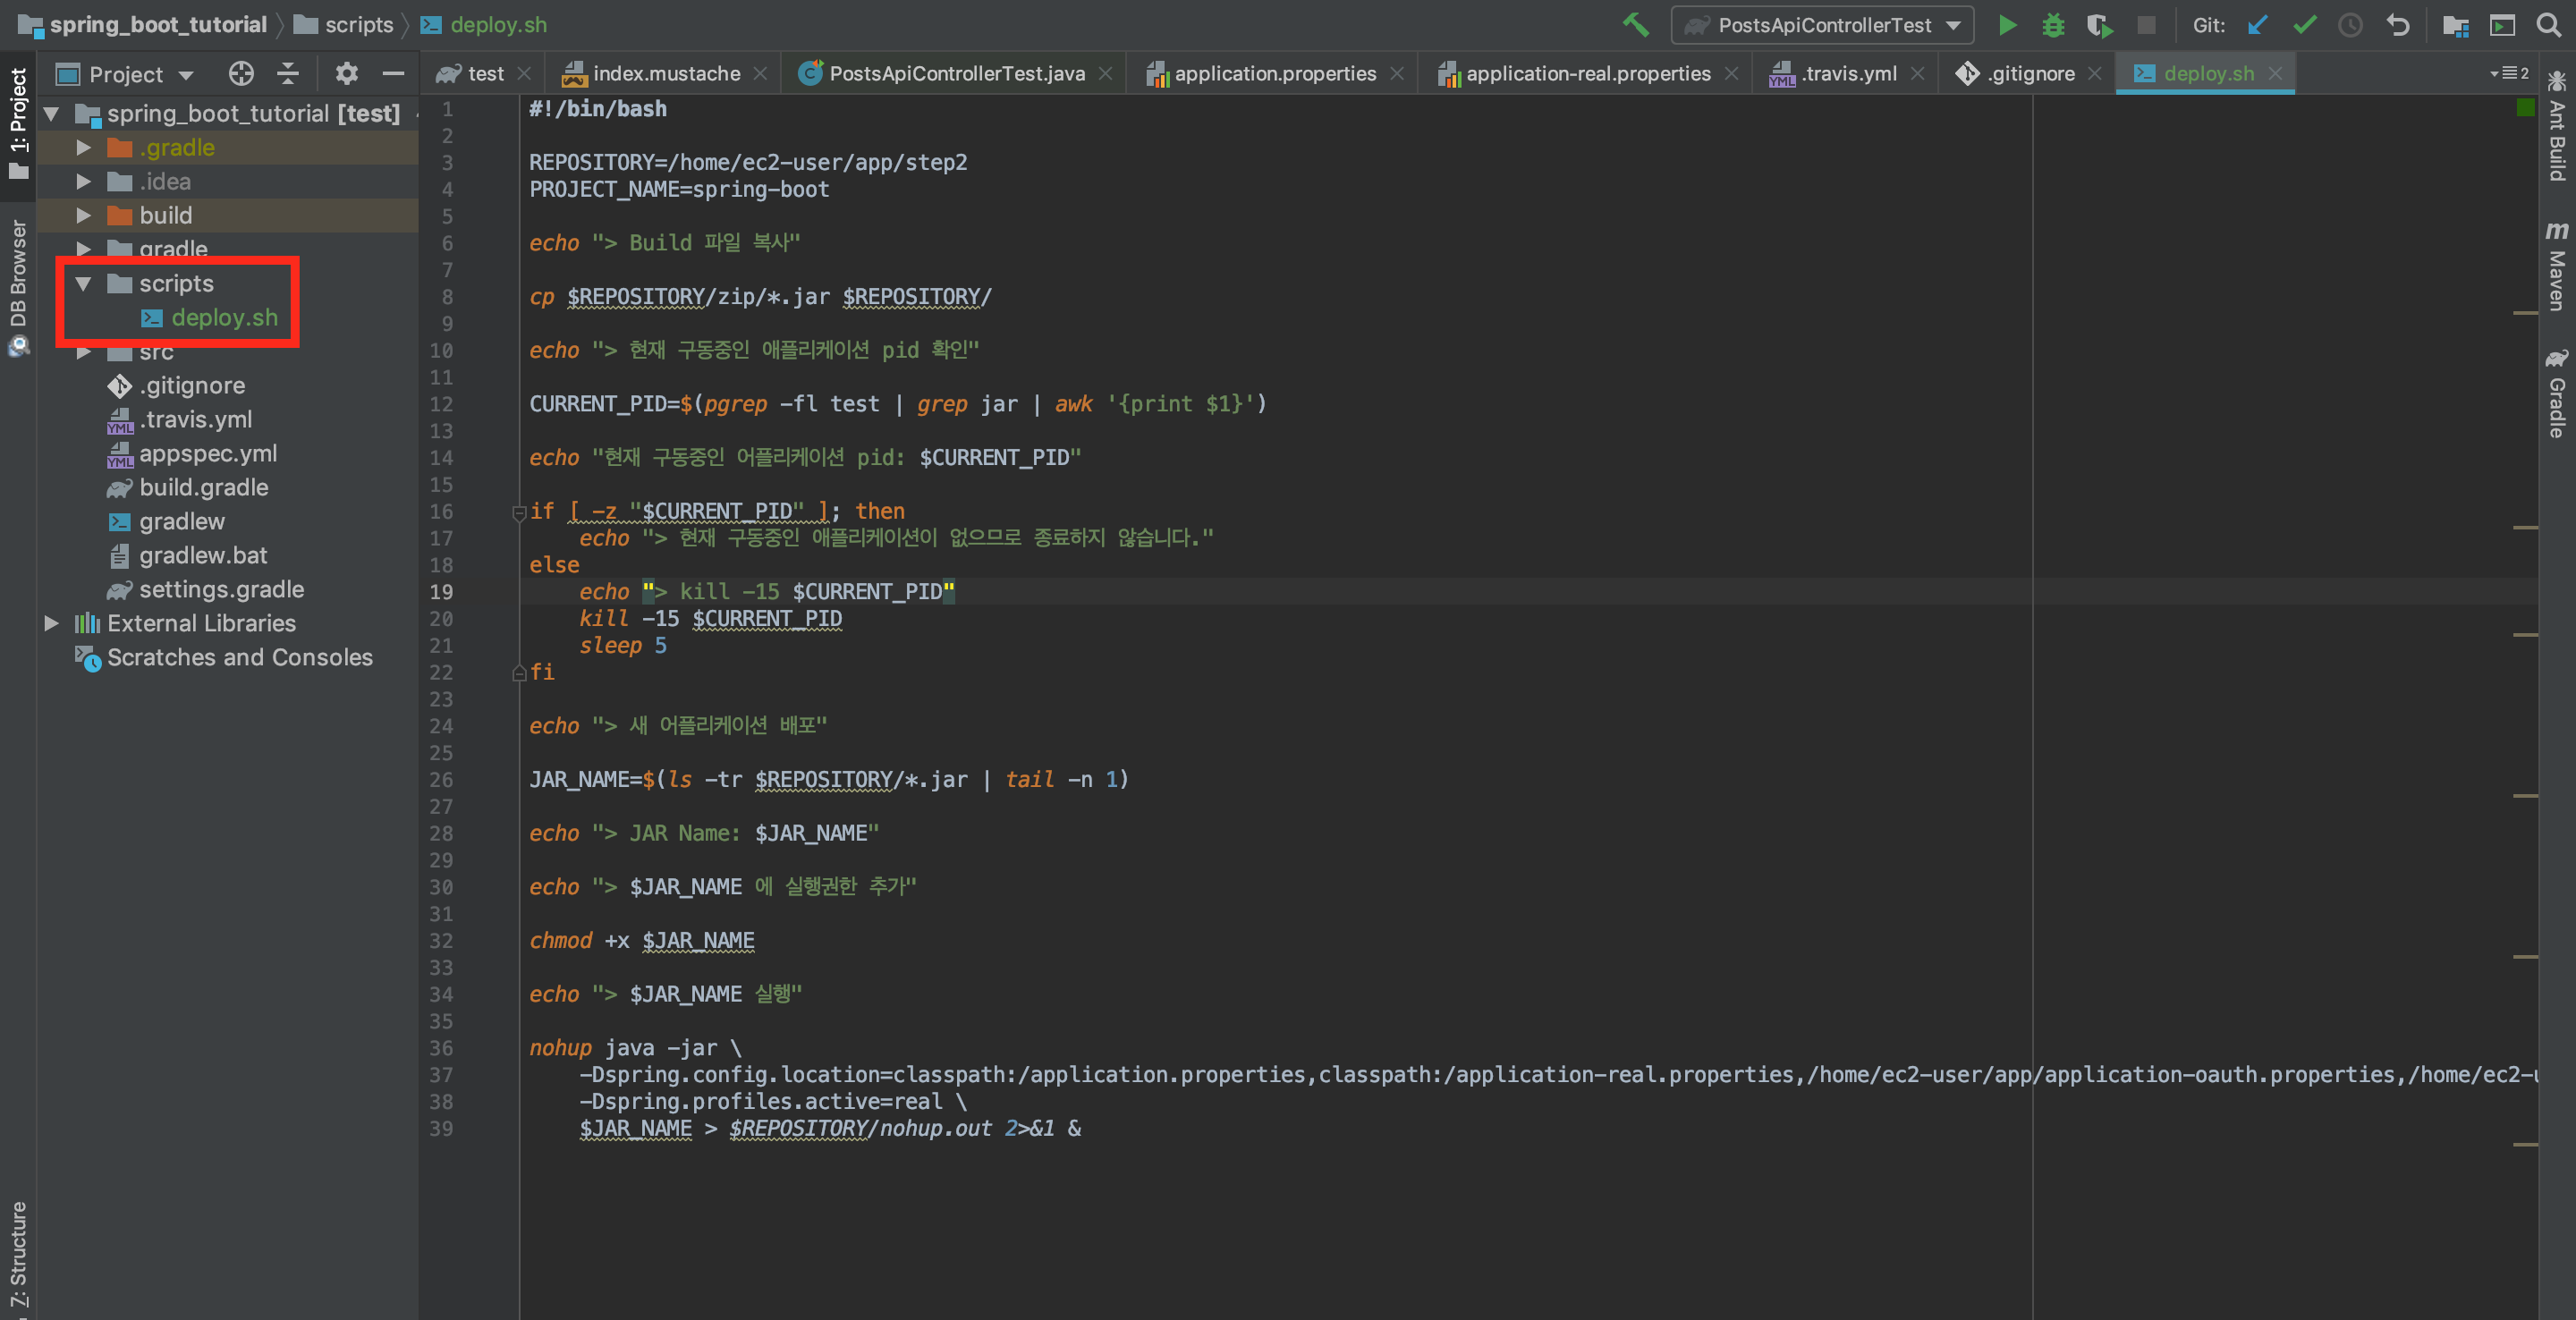Screen dimensions: 2576x1320
Task: Start debugging with the bug icon
Action: (x=2052, y=25)
